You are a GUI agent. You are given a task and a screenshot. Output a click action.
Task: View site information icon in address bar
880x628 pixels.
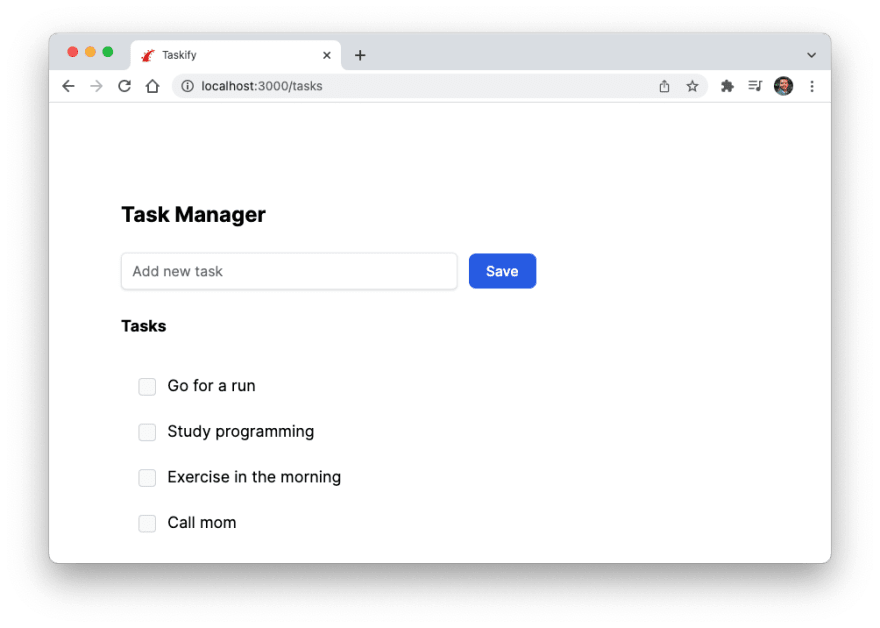click(187, 86)
